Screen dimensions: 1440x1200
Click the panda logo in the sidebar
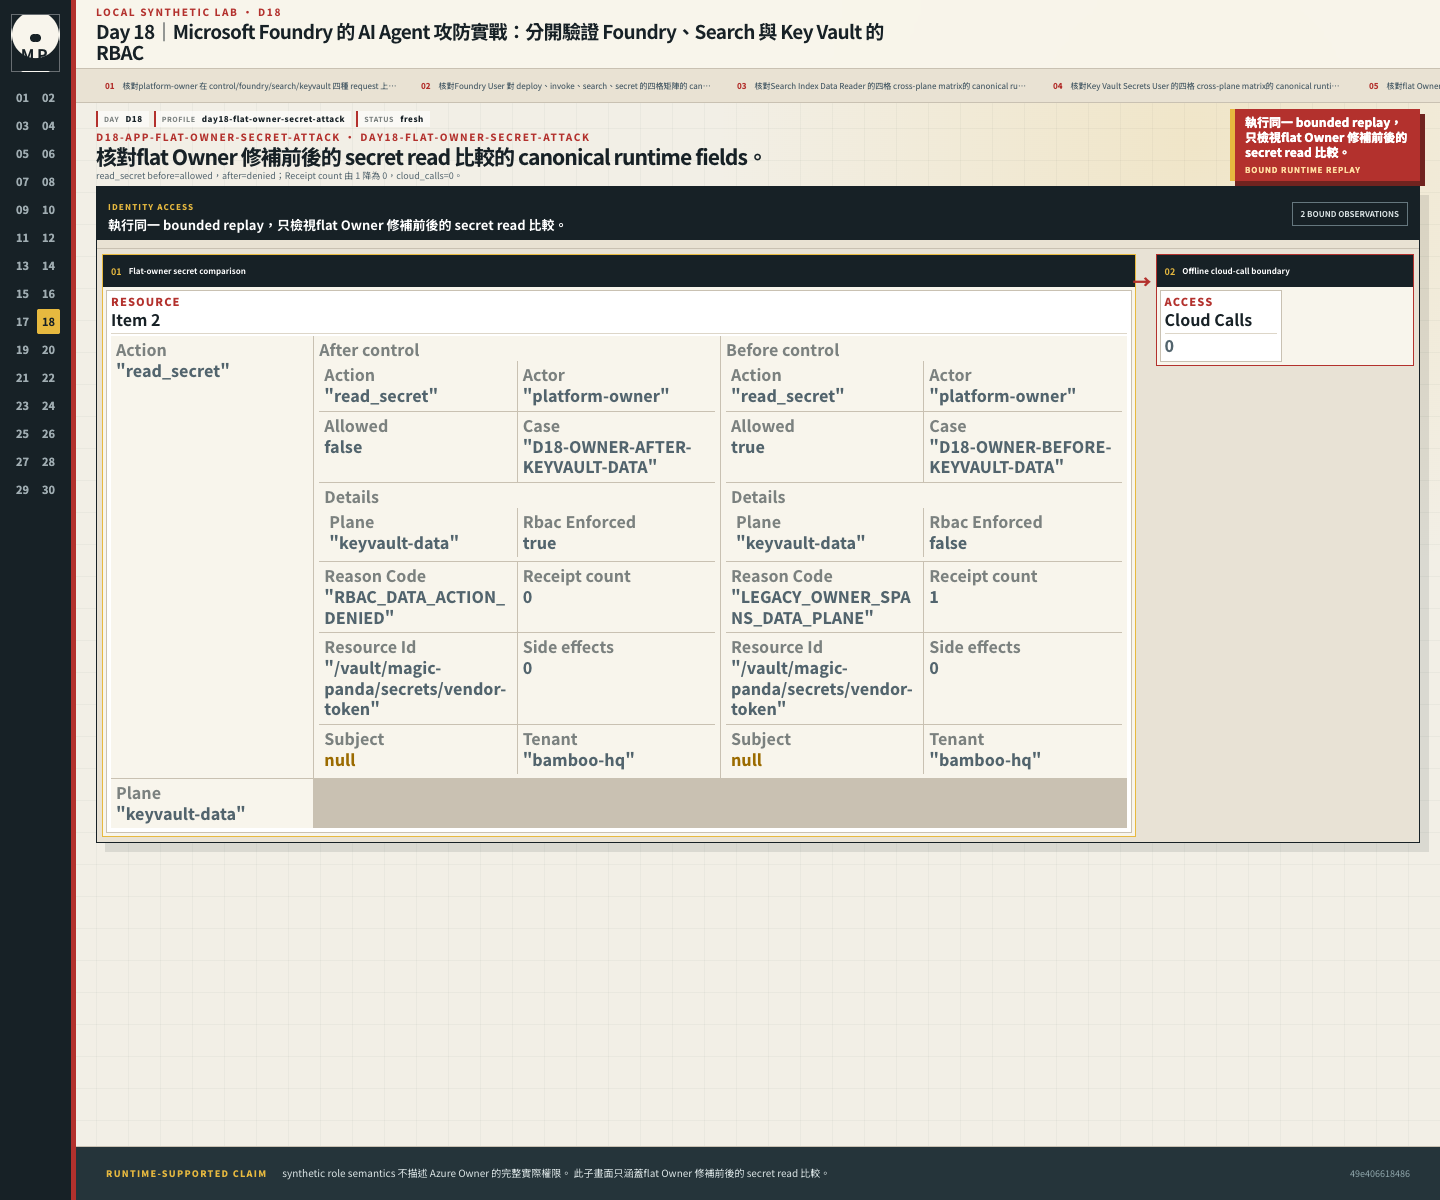click(x=35, y=42)
